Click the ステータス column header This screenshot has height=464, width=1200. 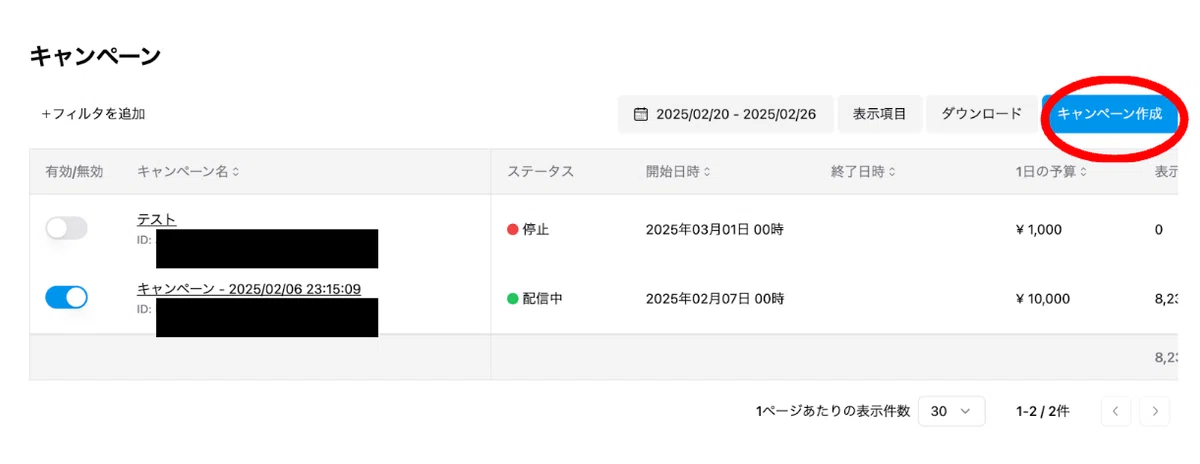(x=540, y=172)
